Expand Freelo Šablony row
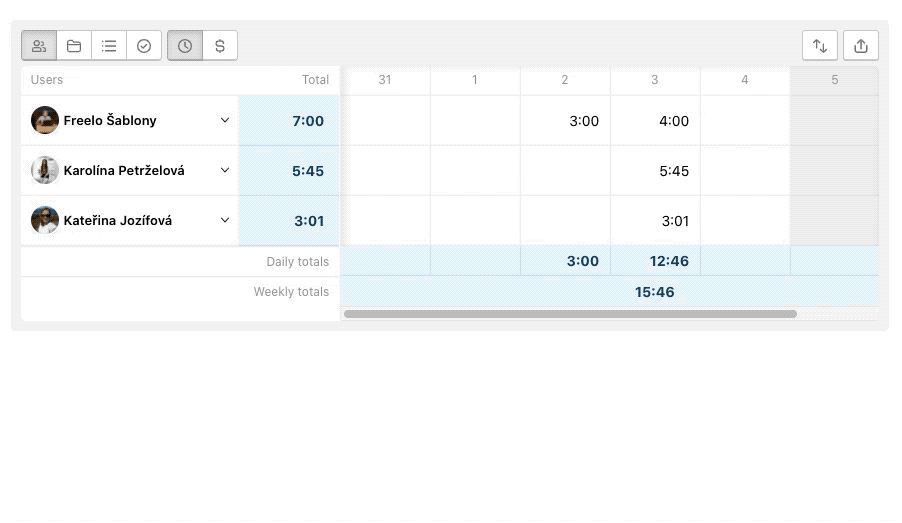Viewport: 902px width, 523px height. pos(225,120)
